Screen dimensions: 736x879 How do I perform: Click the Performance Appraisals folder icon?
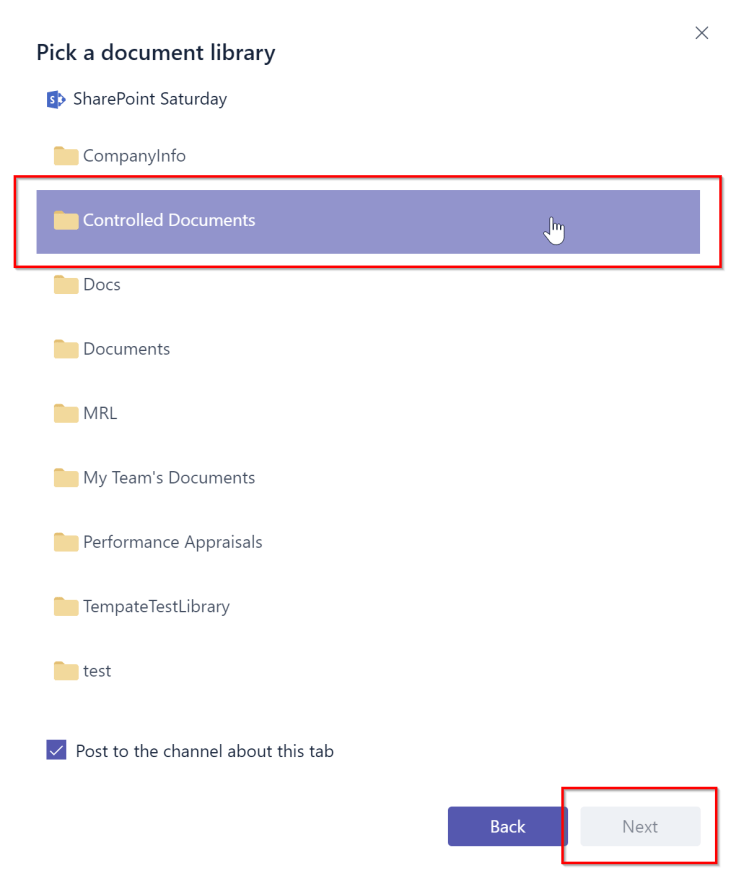tap(66, 542)
